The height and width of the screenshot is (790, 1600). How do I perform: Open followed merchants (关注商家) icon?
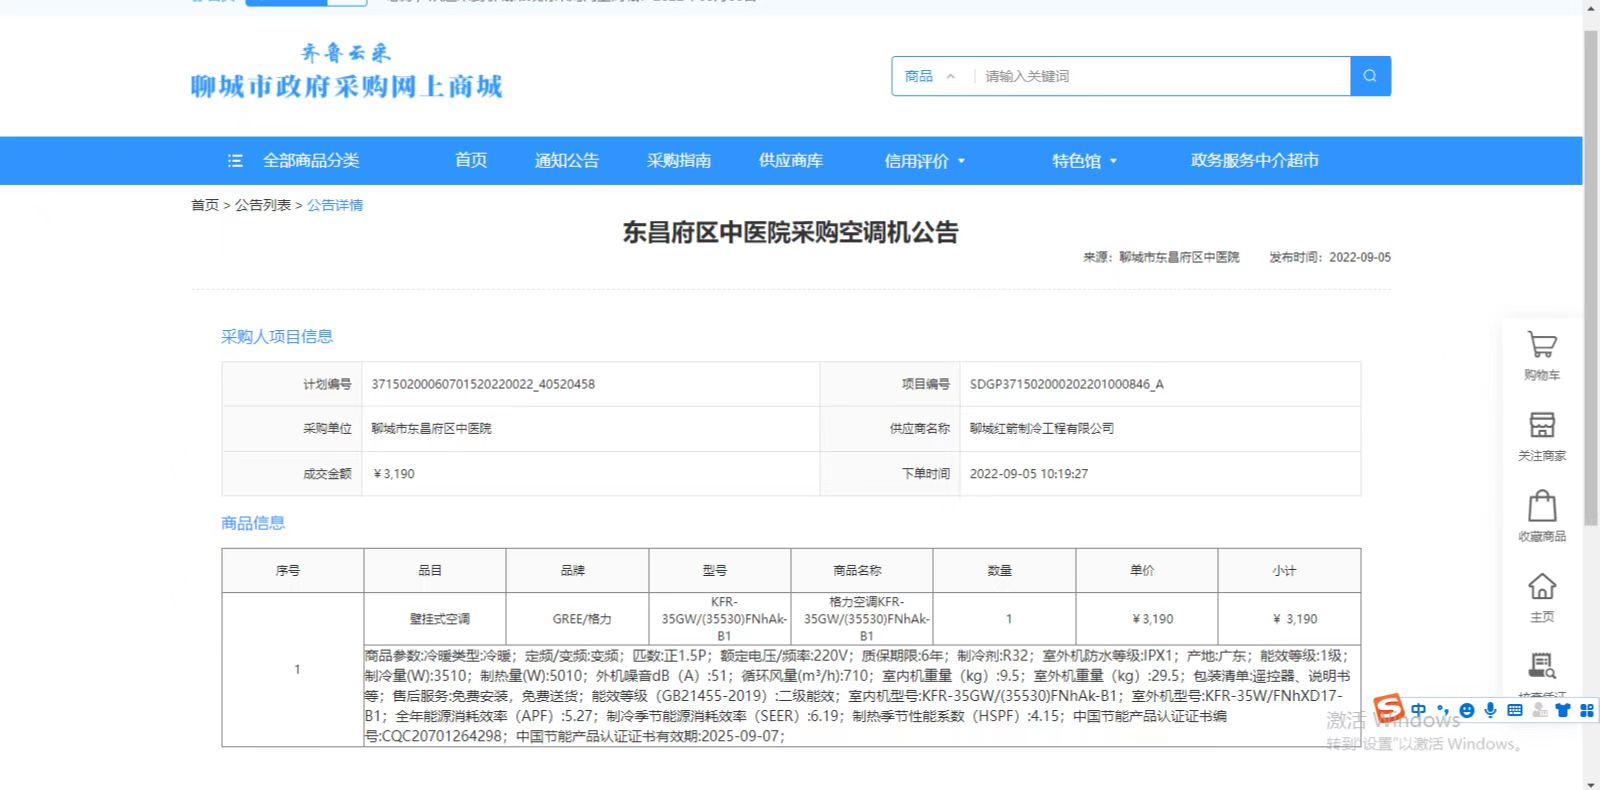(1542, 425)
